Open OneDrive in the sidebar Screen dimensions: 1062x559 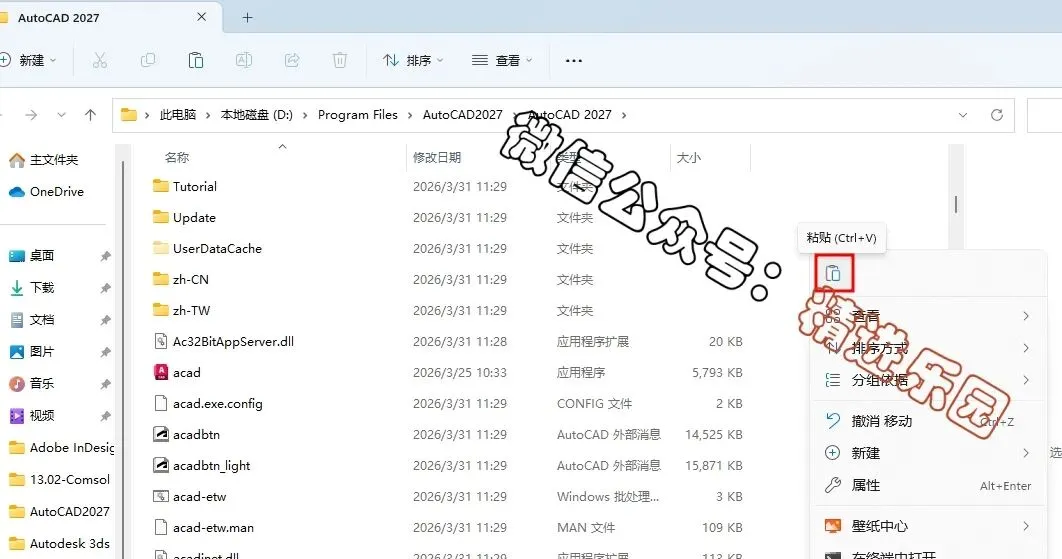(46, 192)
